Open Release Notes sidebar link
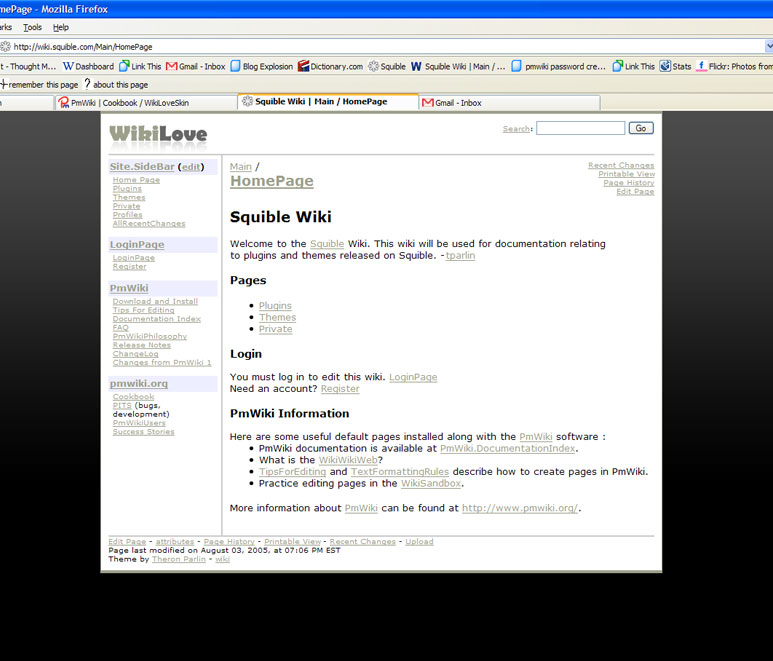 (x=141, y=345)
